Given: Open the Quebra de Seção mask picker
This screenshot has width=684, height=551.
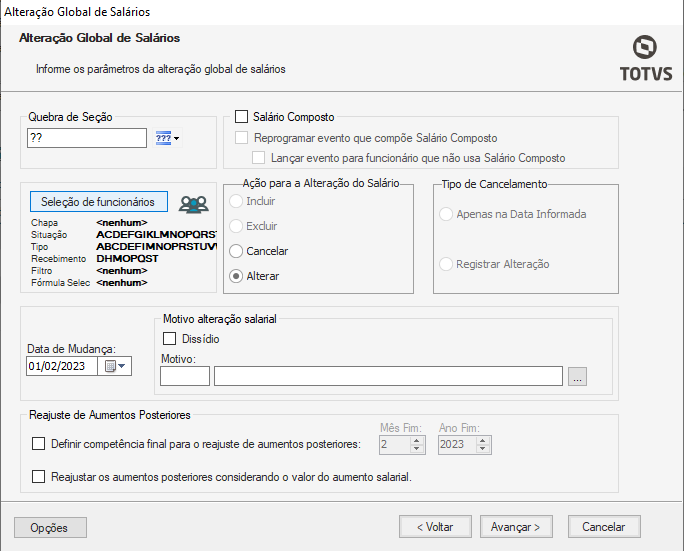Looking at the screenshot, I should pyautogui.click(x=166, y=138).
